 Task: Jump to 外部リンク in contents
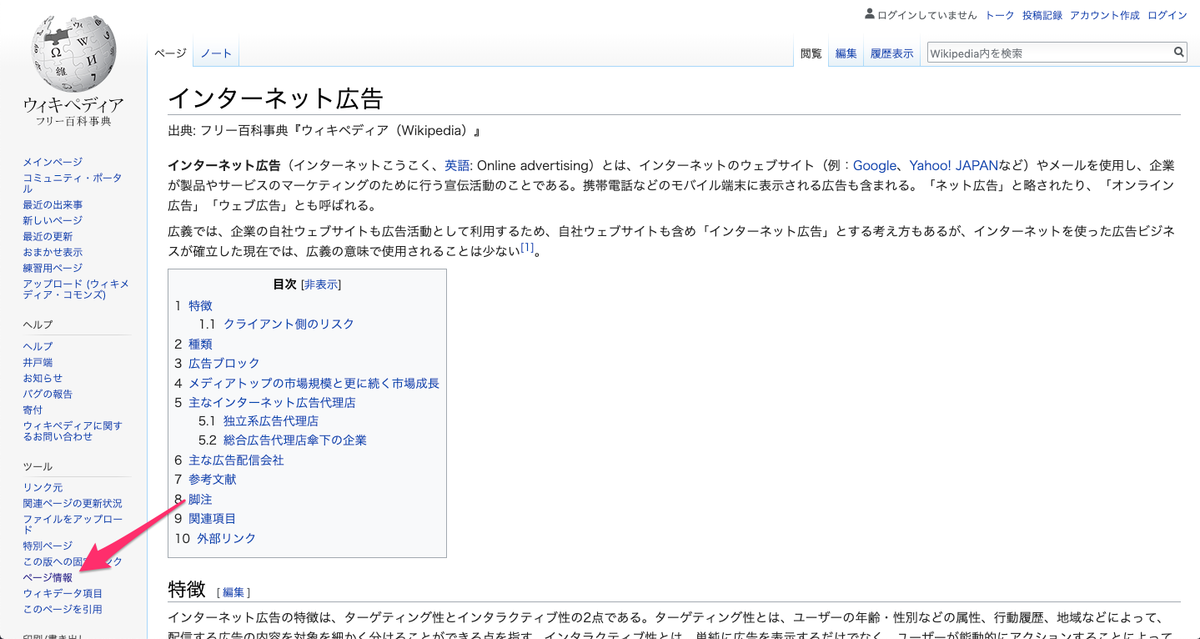(226, 538)
